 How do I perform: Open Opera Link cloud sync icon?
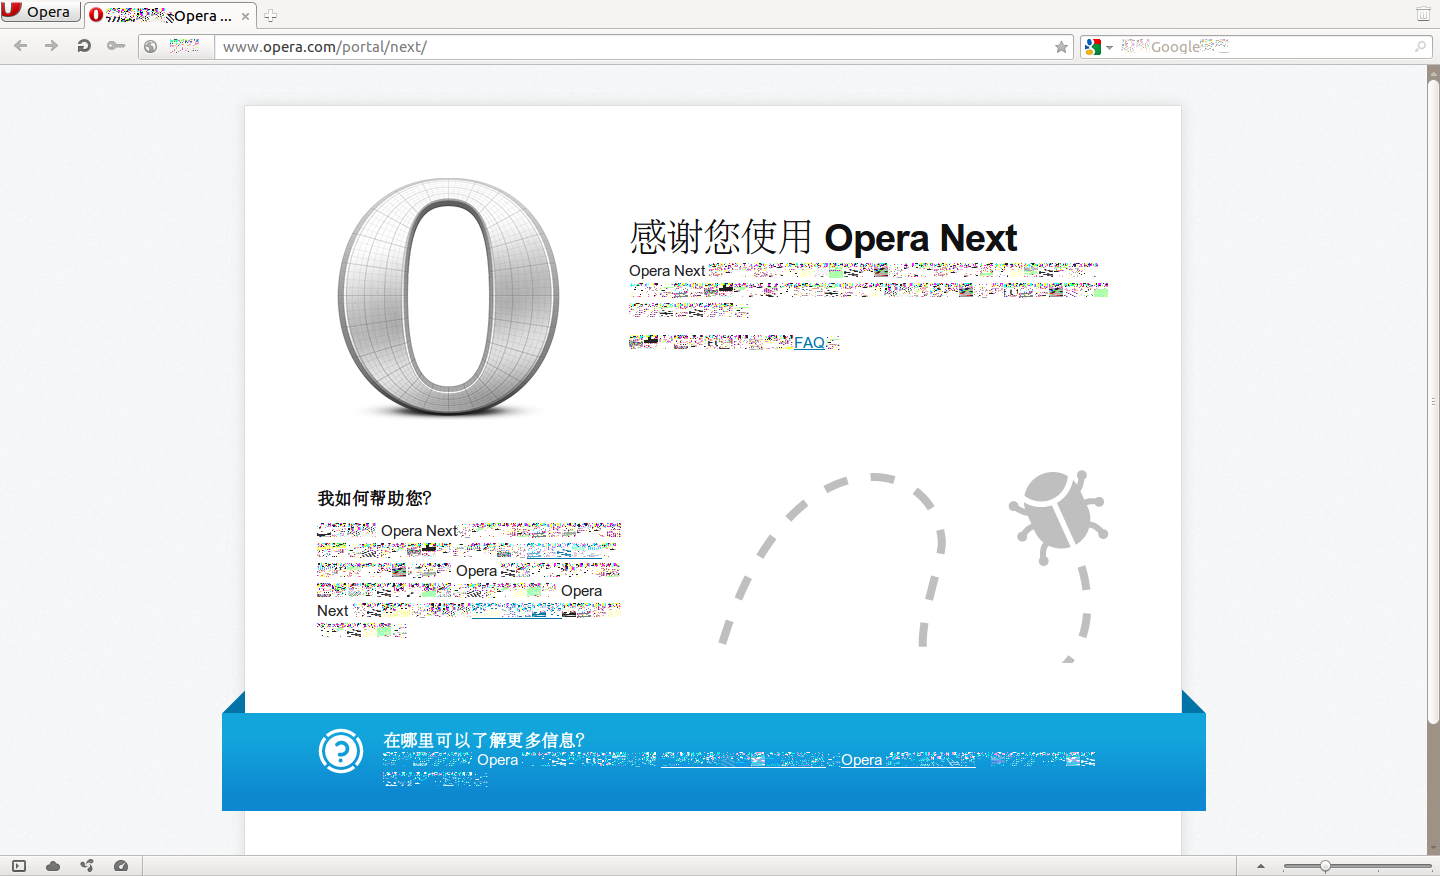(53, 866)
